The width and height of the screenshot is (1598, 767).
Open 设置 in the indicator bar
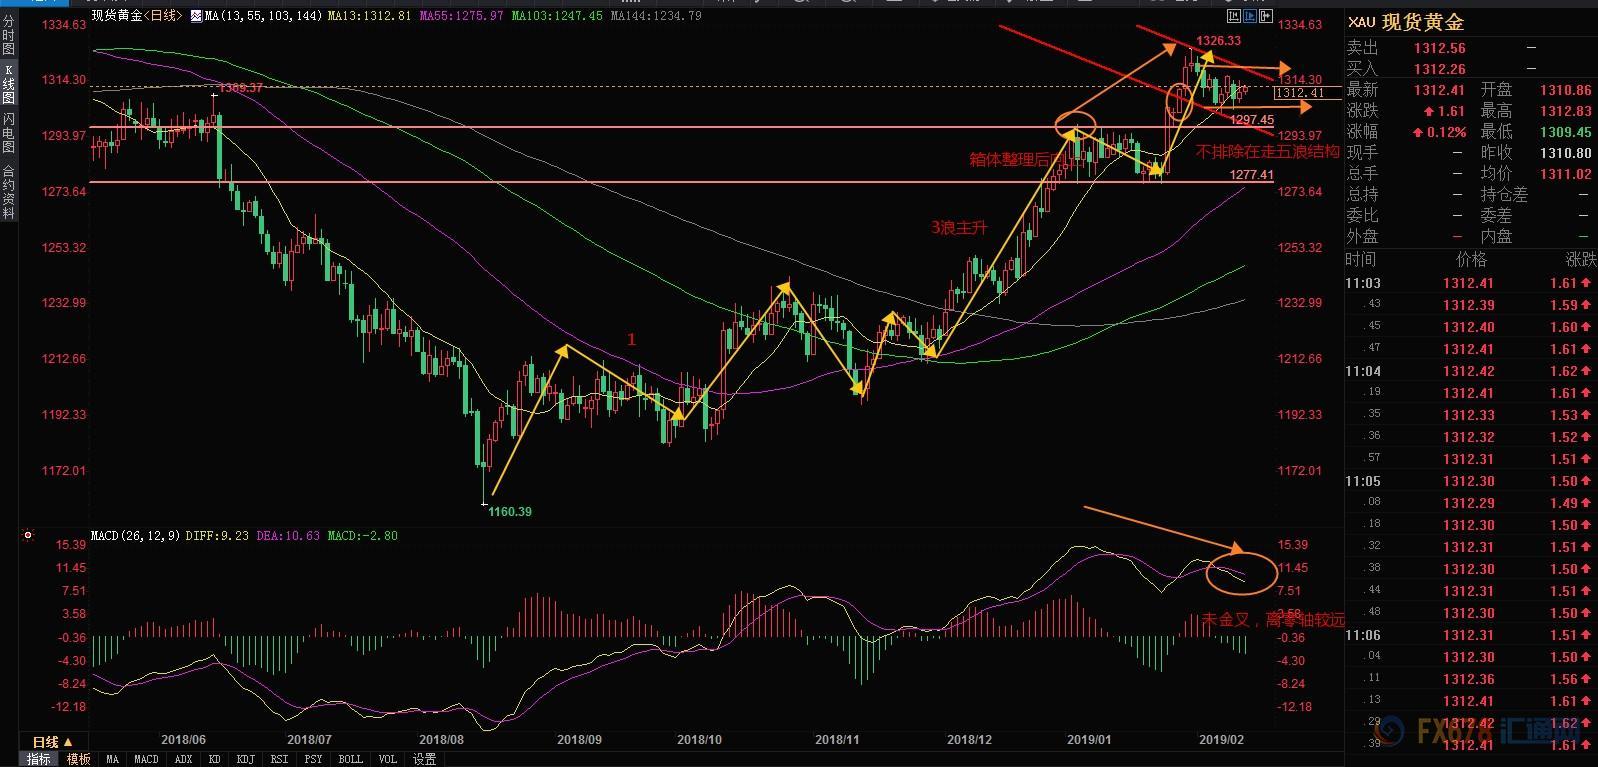(424, 759)
